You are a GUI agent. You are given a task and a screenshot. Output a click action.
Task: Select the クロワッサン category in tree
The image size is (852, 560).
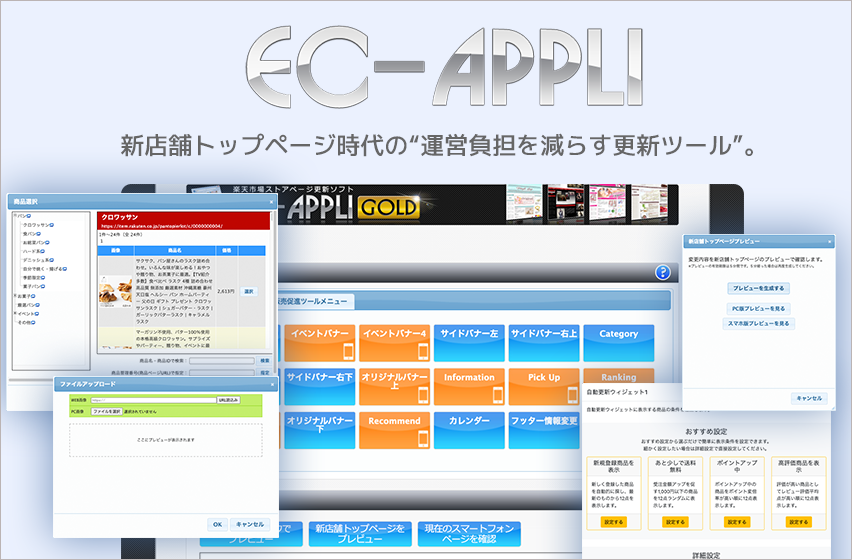pos(38,225)
